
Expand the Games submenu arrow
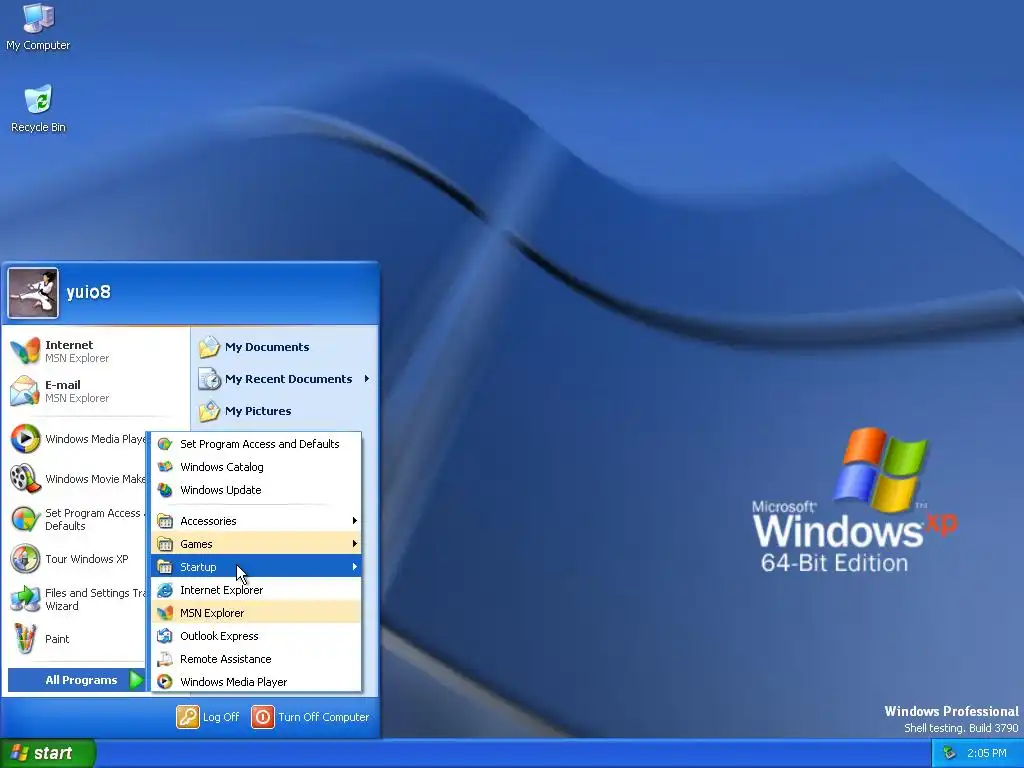pos(355,543)
